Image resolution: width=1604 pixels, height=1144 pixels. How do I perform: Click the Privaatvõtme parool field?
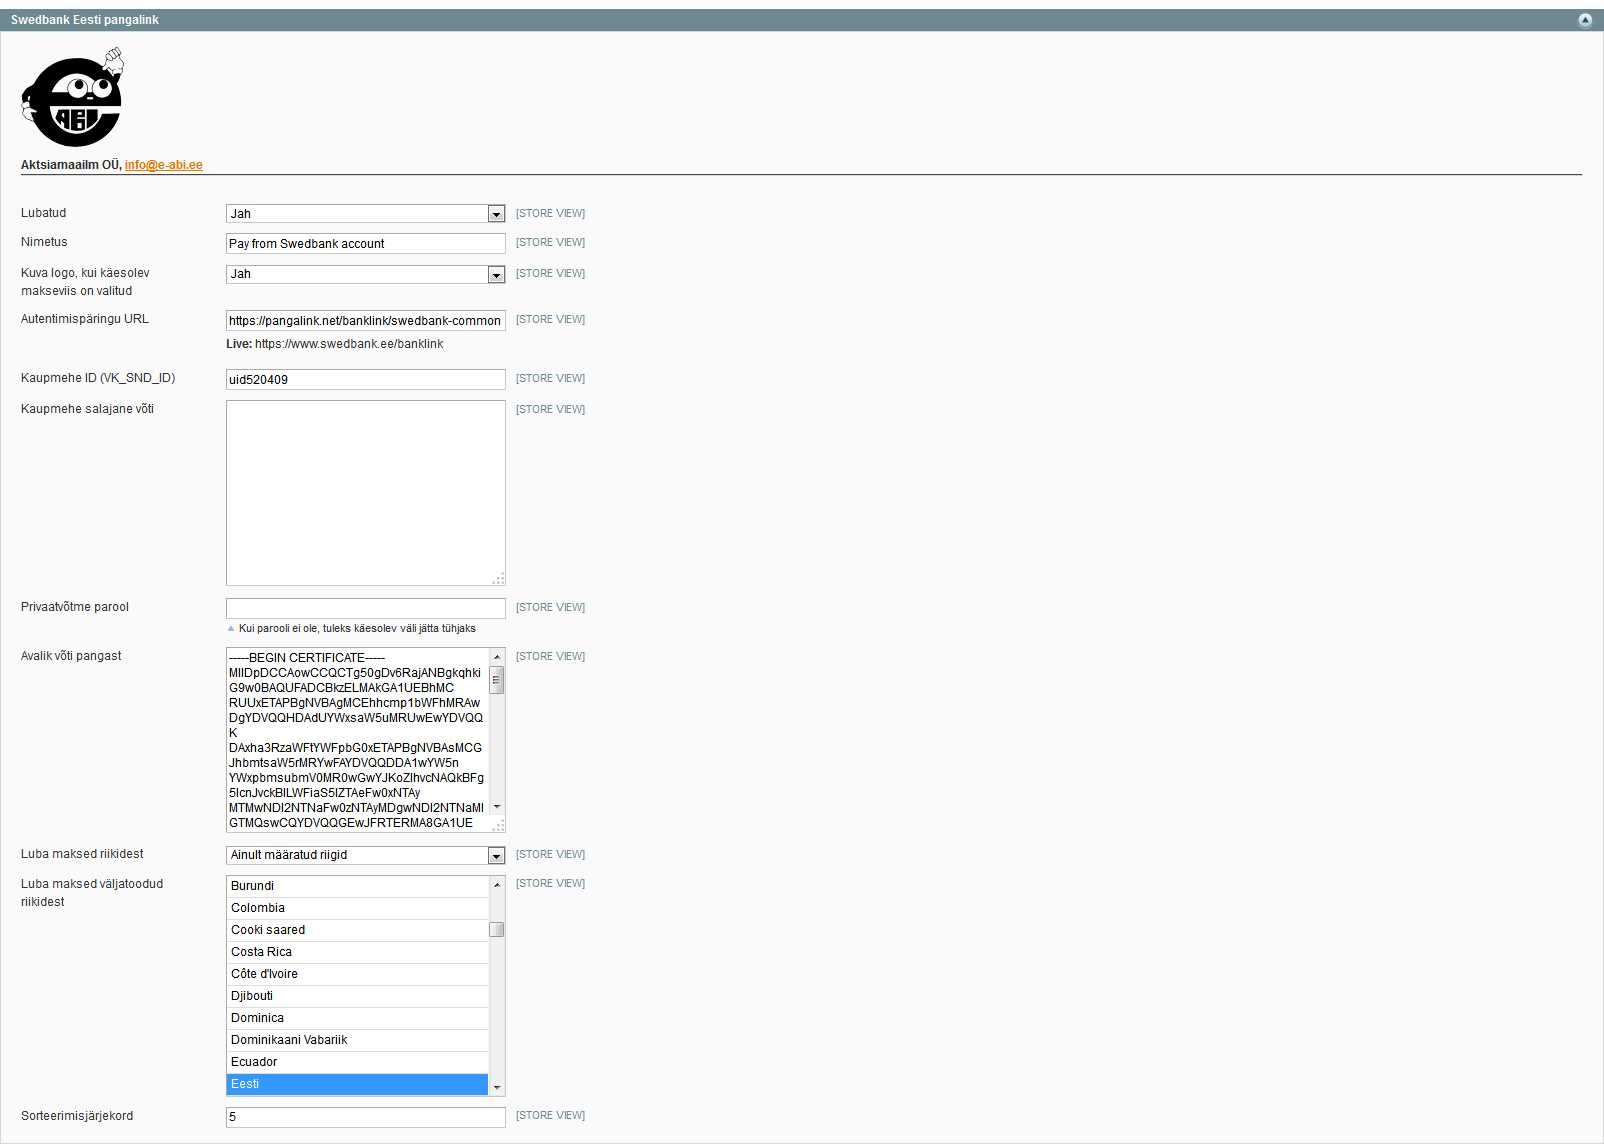[x=366, y=608]
